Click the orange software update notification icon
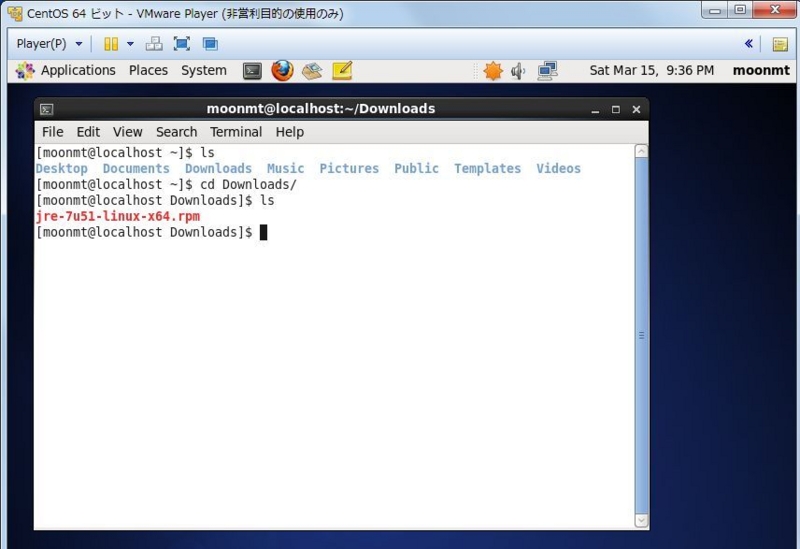 point(493,70)
